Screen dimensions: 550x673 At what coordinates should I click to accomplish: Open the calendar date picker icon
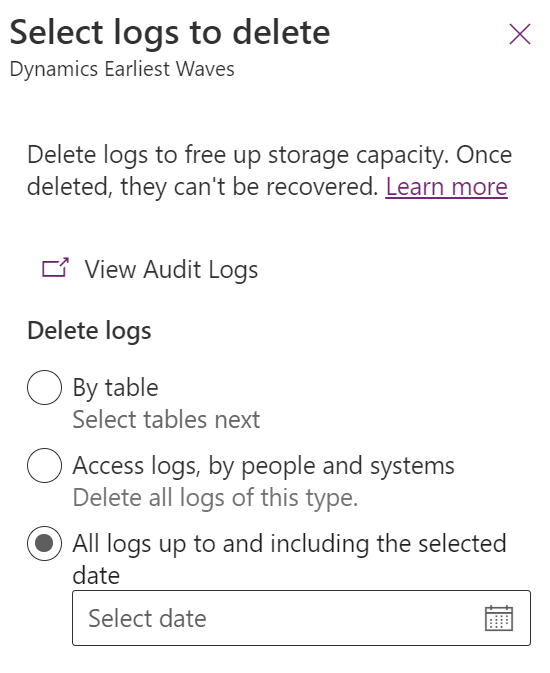498,618
